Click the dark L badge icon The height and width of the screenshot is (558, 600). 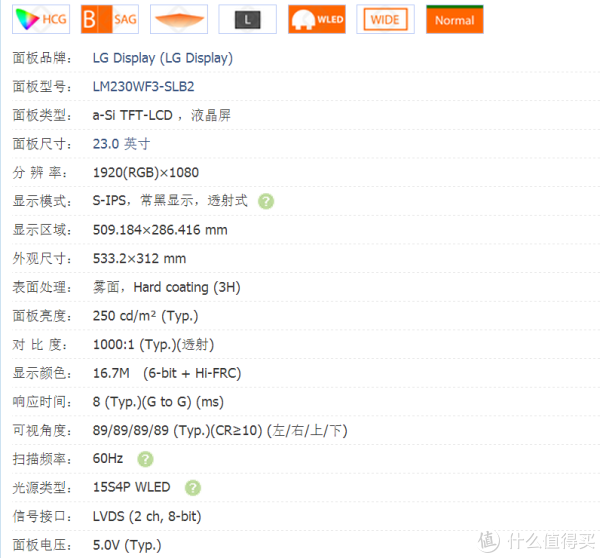pyautogui.click(x=247, y=19)
